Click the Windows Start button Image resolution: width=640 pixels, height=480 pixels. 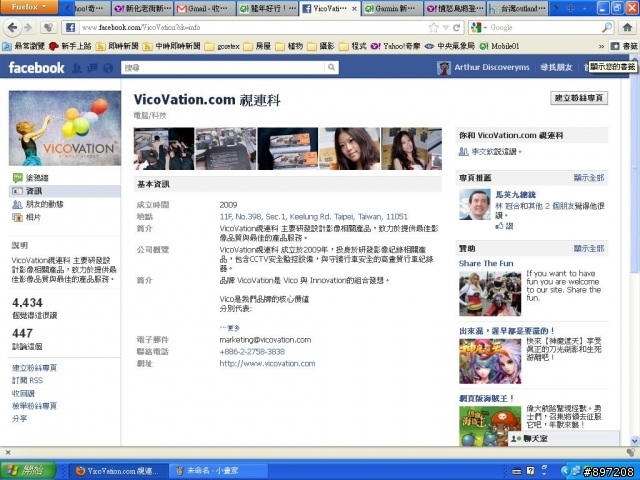point(28,471)
